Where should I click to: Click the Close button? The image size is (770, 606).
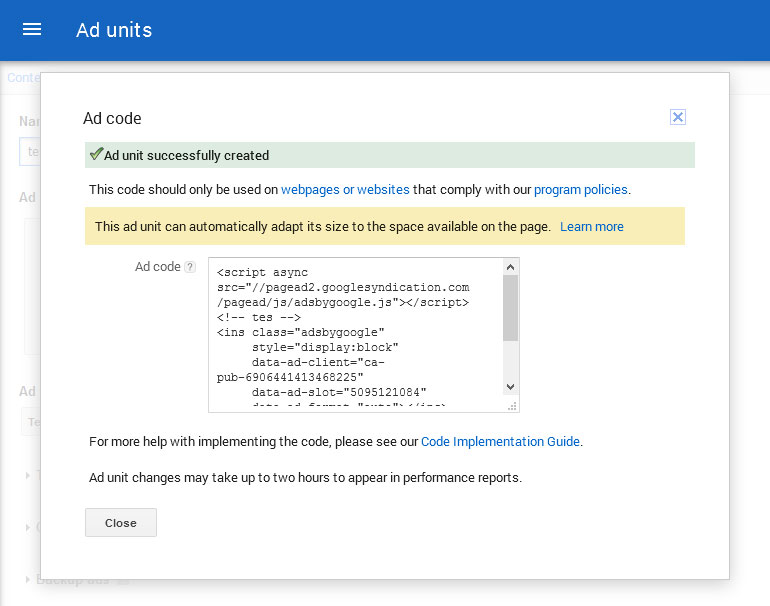(121, 523)
